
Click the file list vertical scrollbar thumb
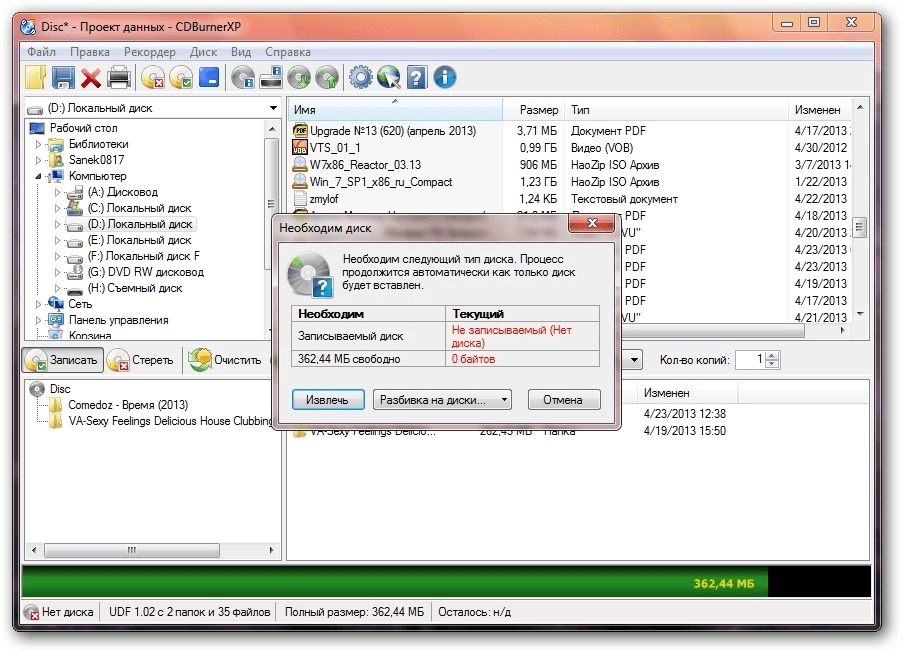(x=859, y=228)
